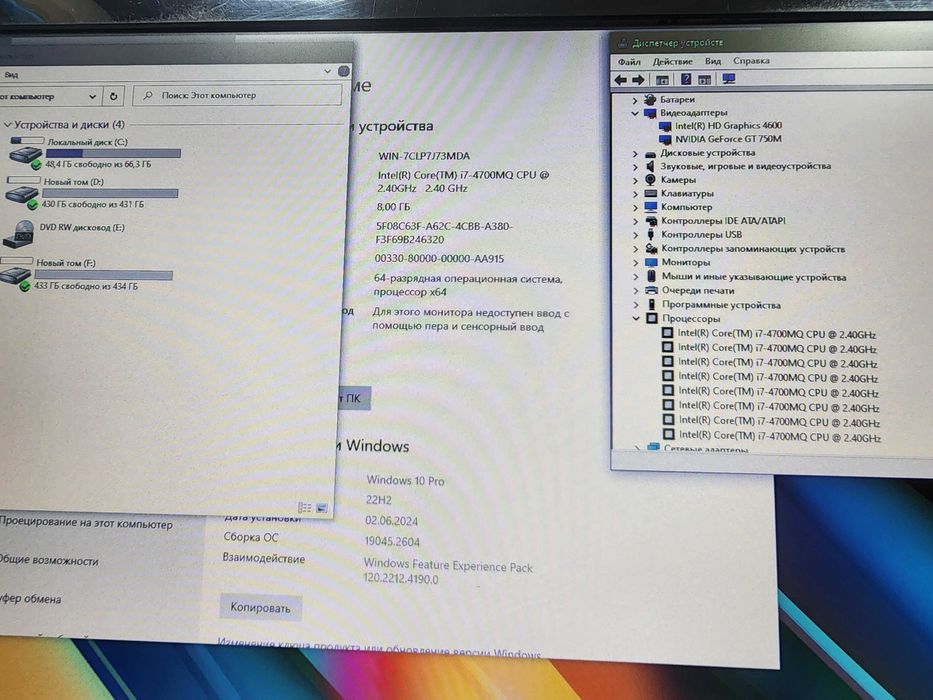Open the show/hide console tree toolbar icon
The width and height of the screenshot is (933, 700).
[x=662, y=80]
